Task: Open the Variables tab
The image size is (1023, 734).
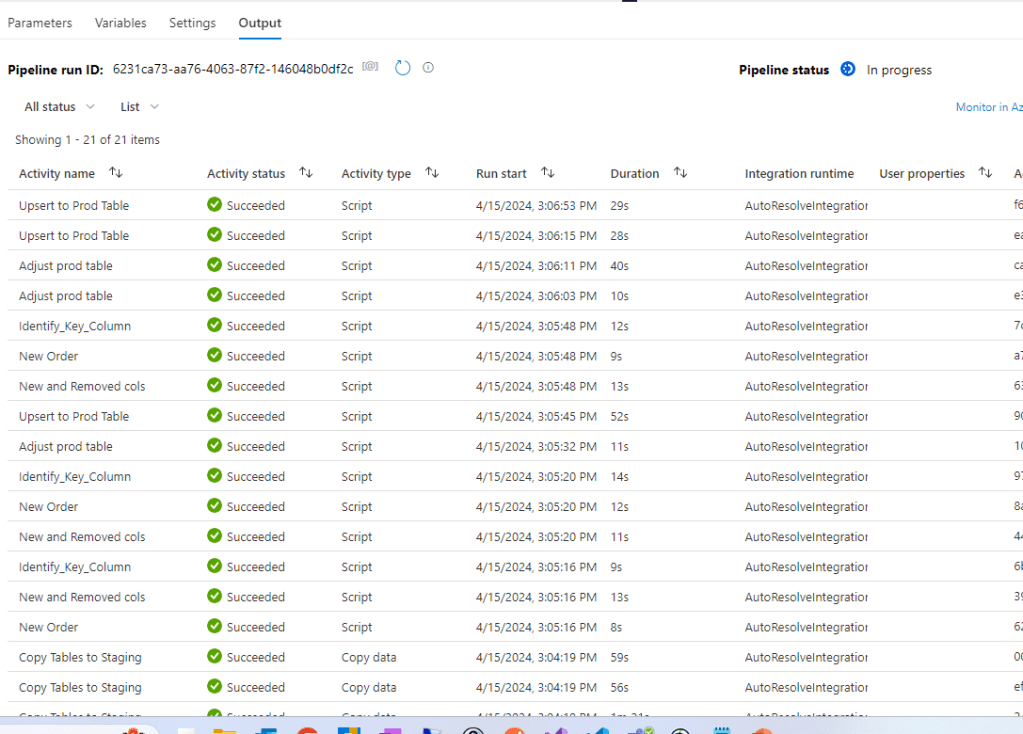Action: click(x=120, y=23)
